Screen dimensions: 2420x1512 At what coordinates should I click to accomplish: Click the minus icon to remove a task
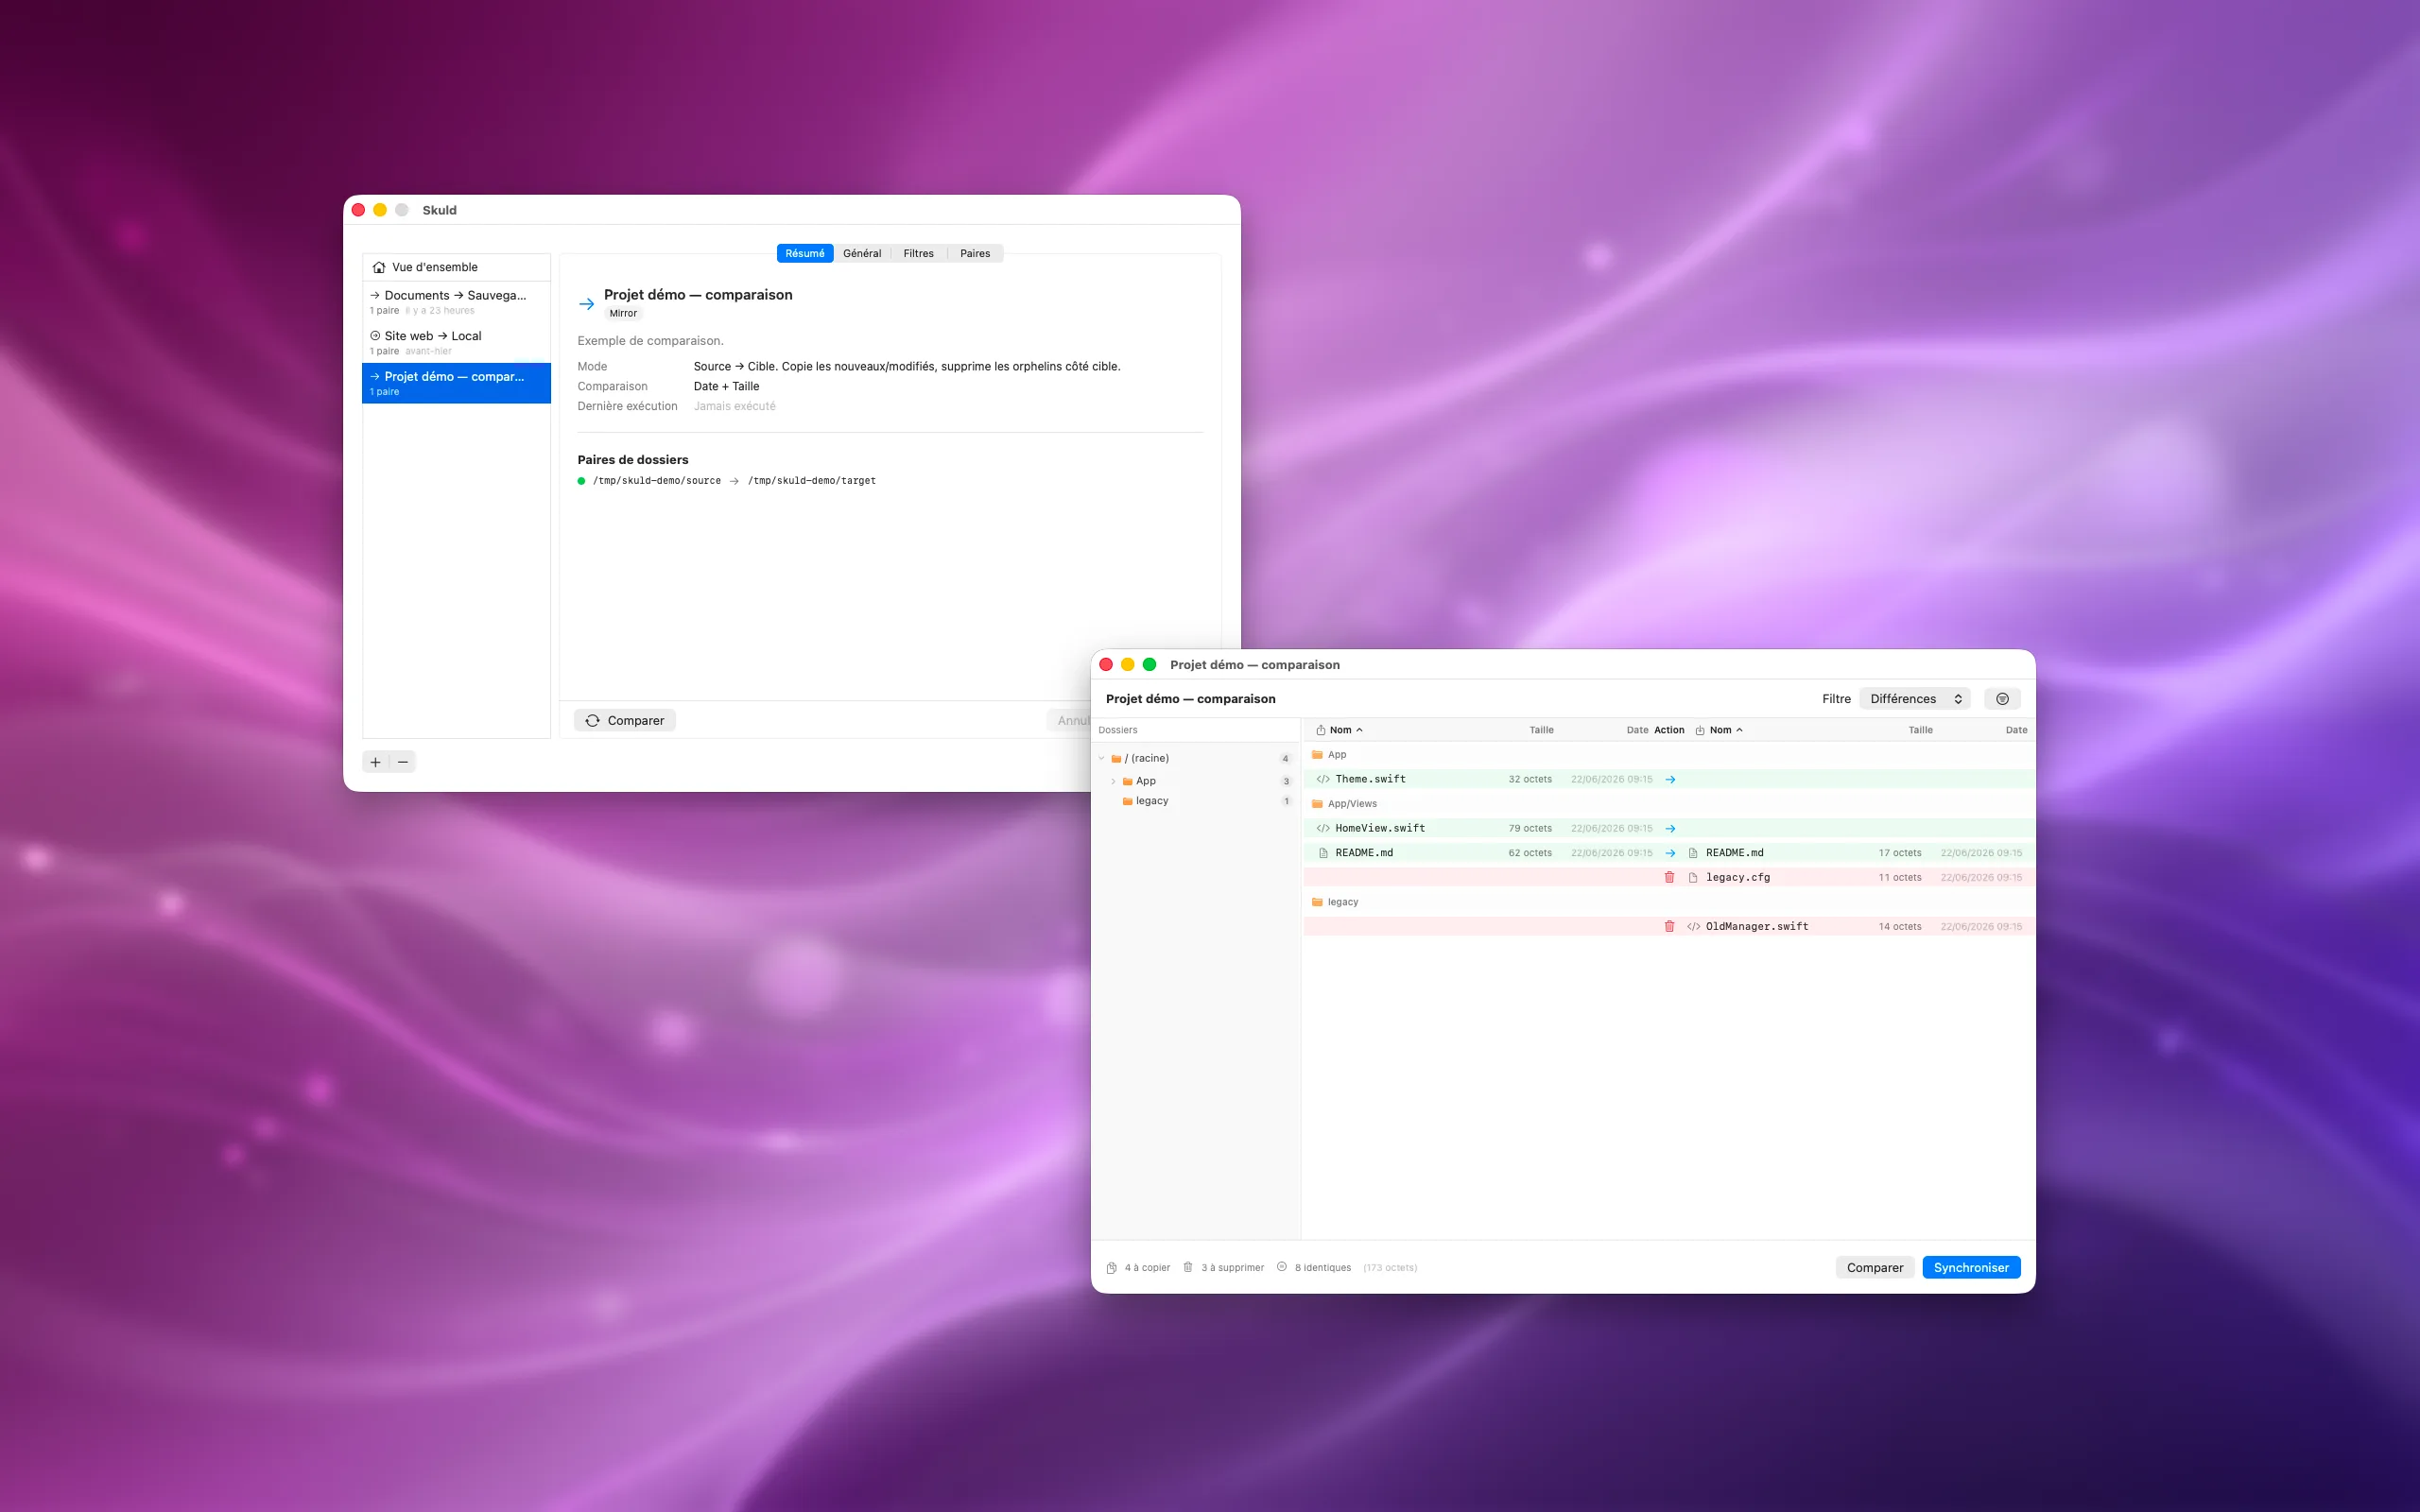[403, 762]
